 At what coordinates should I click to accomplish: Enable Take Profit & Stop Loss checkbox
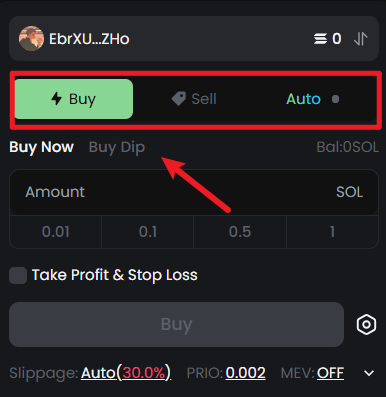pyautogui.click(x=18, y=275)
